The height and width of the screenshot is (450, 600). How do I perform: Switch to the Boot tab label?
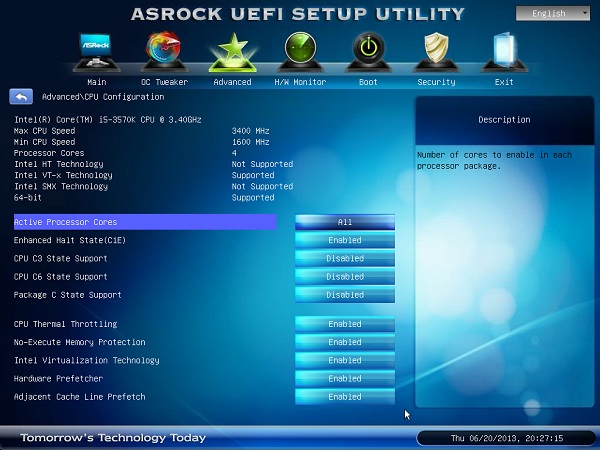click(x=368, y=82)
